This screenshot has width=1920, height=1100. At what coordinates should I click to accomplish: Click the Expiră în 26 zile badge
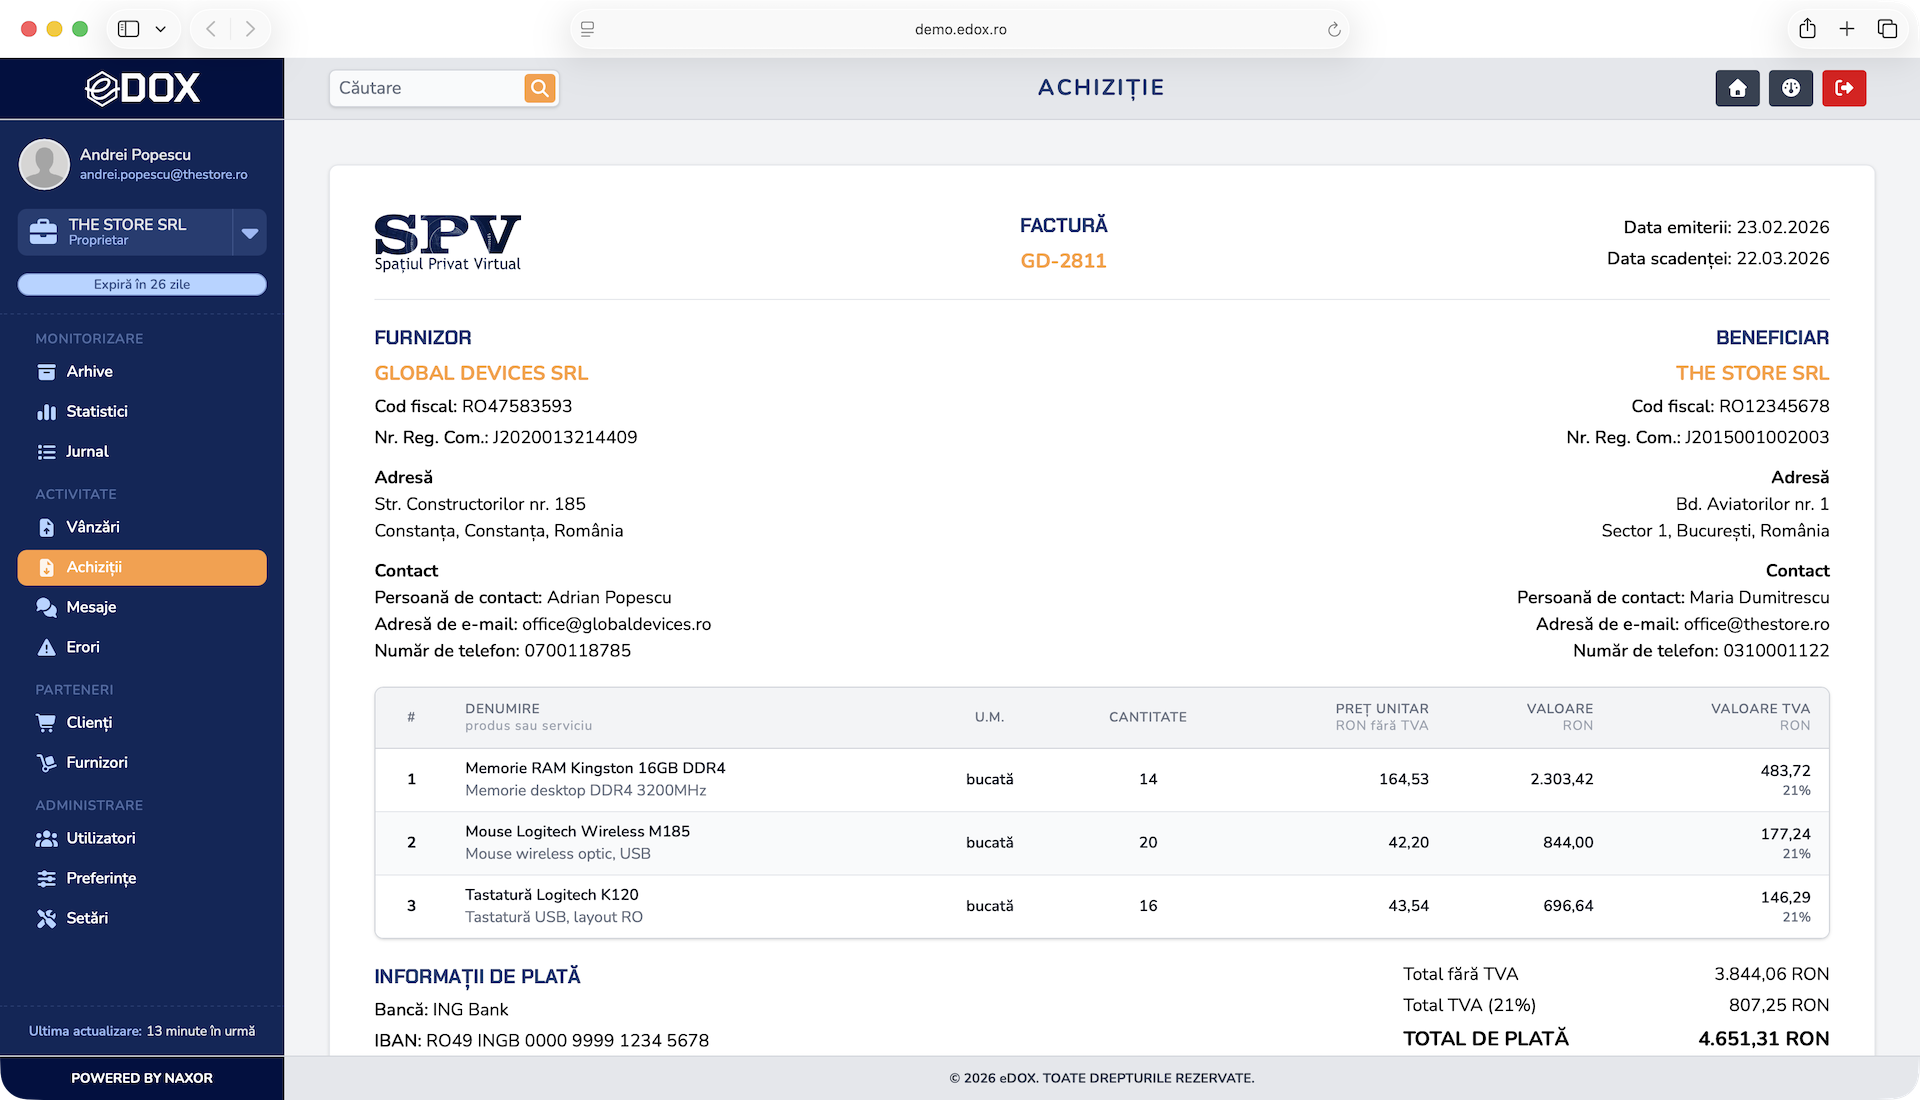tap(142, 285)
